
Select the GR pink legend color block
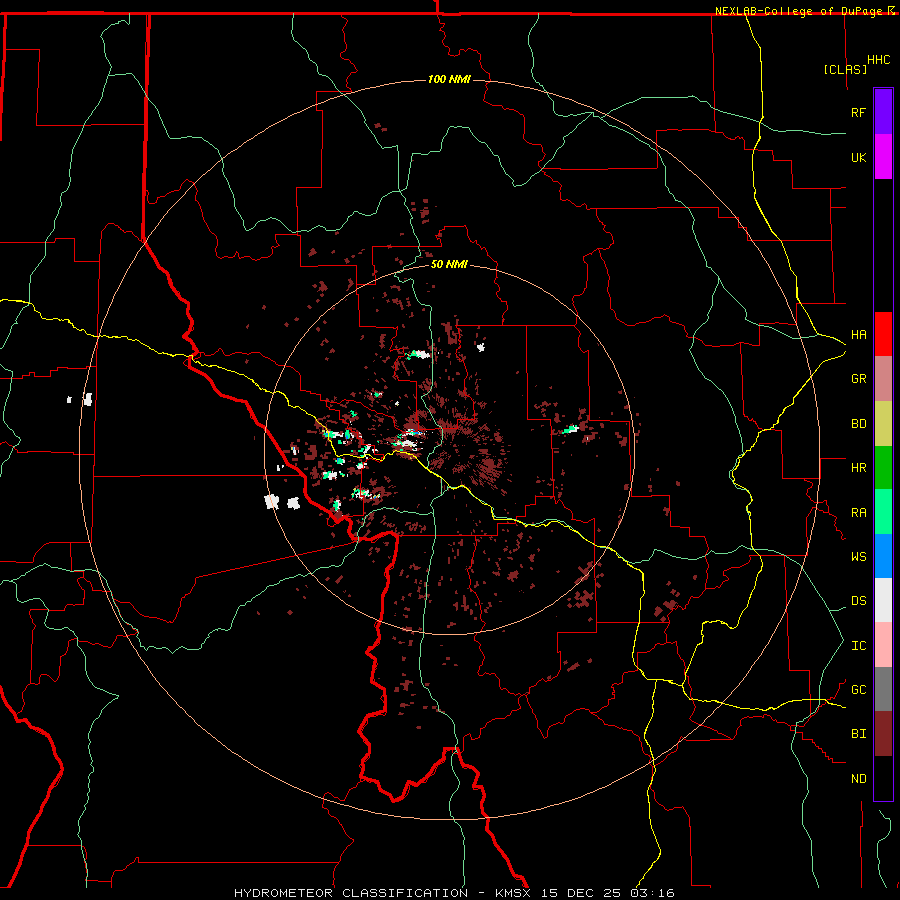point(883,379)
